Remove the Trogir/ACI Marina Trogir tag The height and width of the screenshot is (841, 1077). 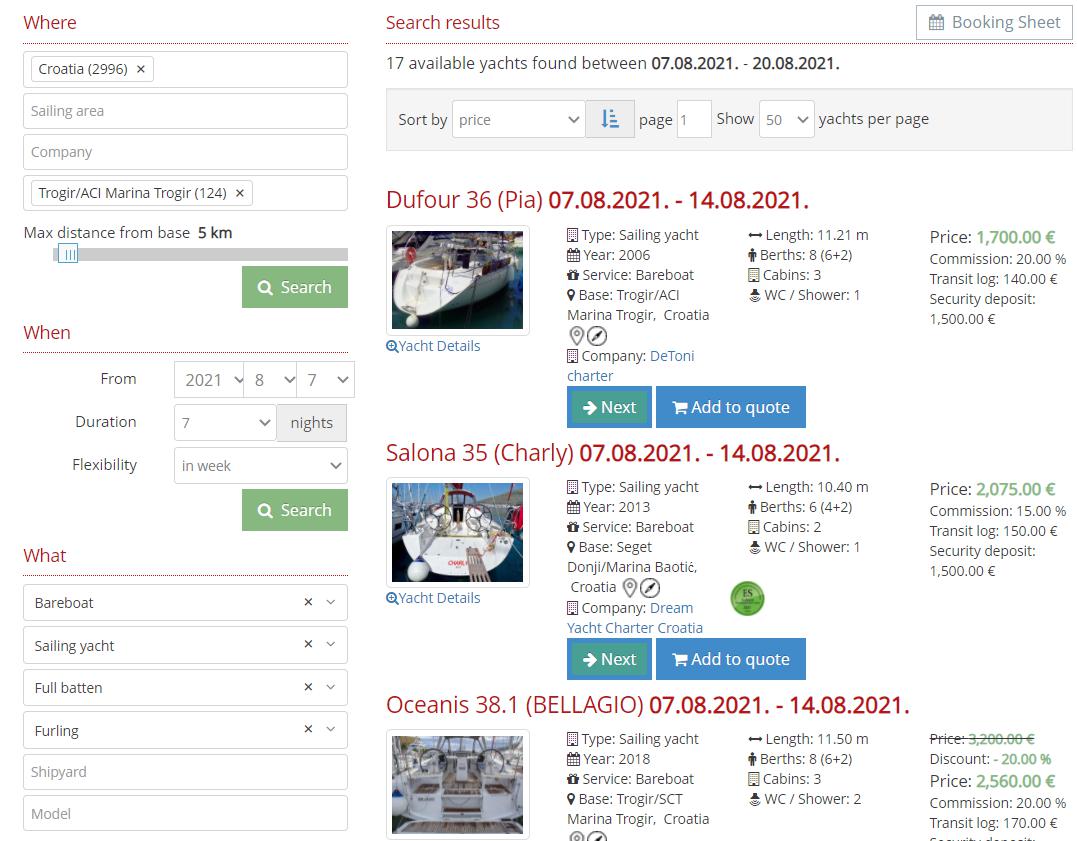pyautogui.click(x=240, y=193)
